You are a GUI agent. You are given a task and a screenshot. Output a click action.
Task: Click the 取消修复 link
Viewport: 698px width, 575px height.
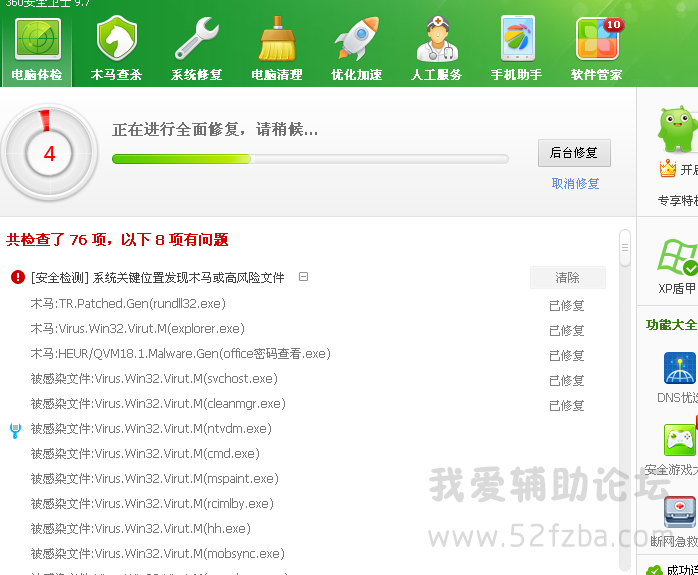click(x=575, y=183)
